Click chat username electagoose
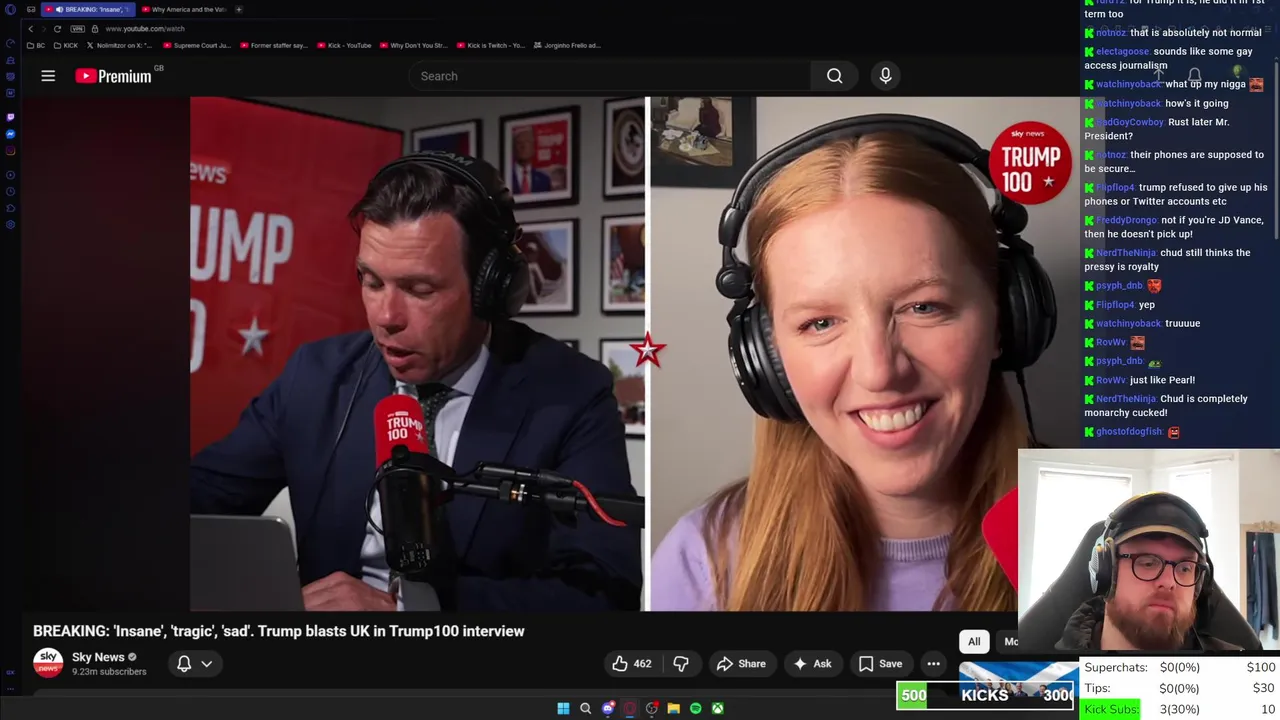 (1122, 52)
